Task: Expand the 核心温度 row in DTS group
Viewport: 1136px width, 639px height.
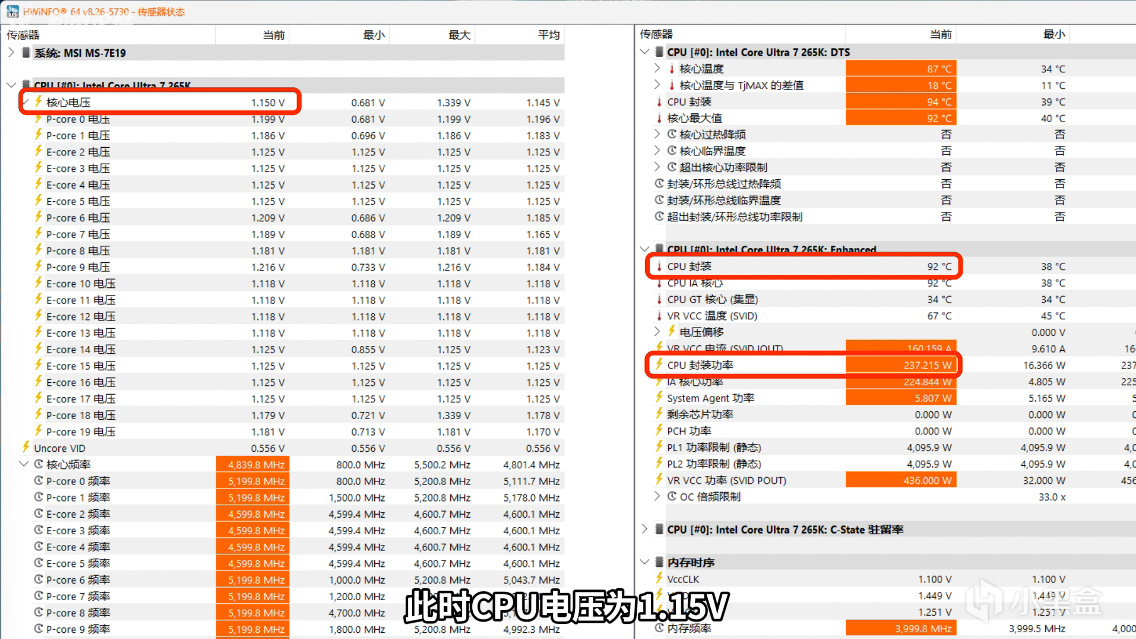Action: coord(657,69)
